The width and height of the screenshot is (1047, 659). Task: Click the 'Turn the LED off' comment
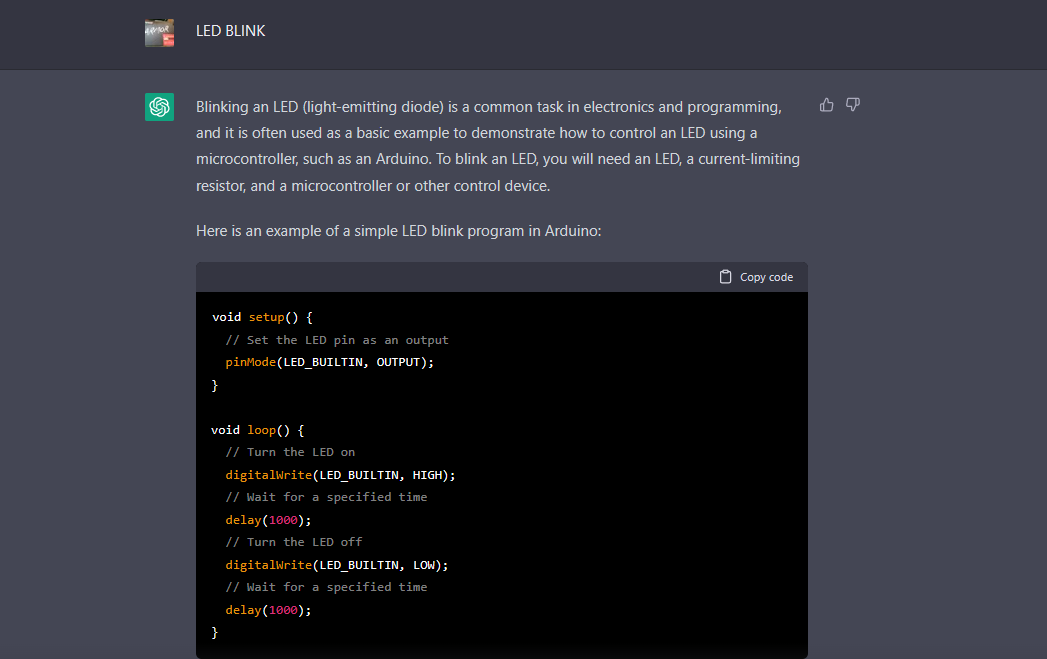click(x=294, y=542)
